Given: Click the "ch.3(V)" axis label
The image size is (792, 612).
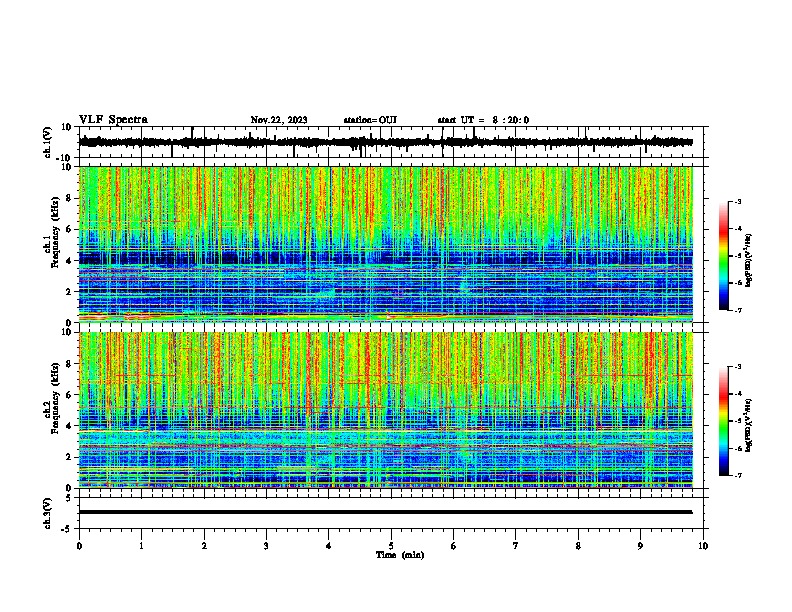Looking at the screenshot, I should coord(48,513).
